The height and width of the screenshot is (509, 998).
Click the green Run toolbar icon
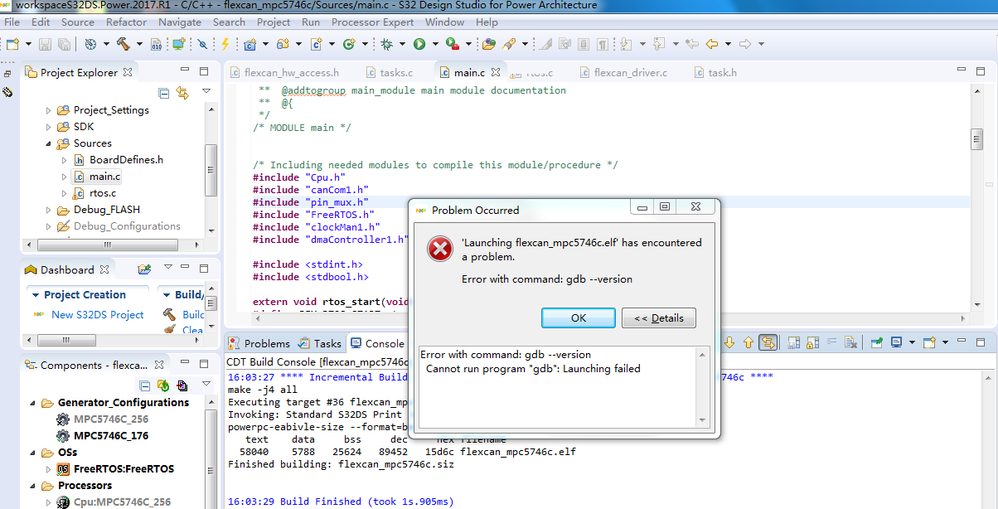pyautogui.click(x=419, y=44)
